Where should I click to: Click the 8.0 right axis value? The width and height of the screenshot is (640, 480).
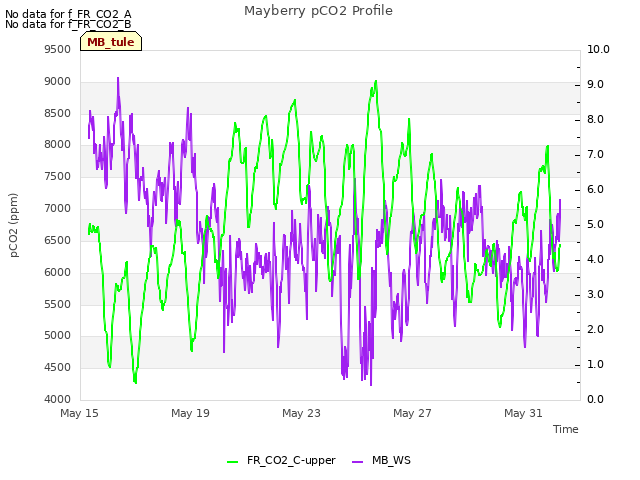tap(595, 120)
